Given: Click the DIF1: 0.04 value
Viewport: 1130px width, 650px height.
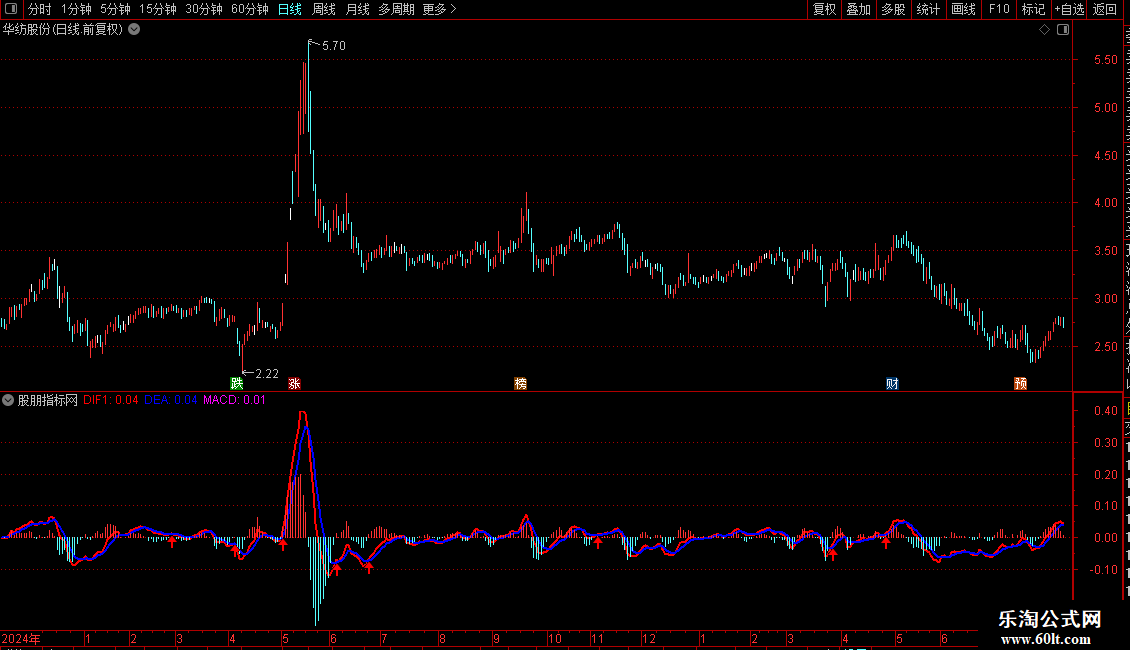Looking at the screenshot, I should tap(110, 400).
